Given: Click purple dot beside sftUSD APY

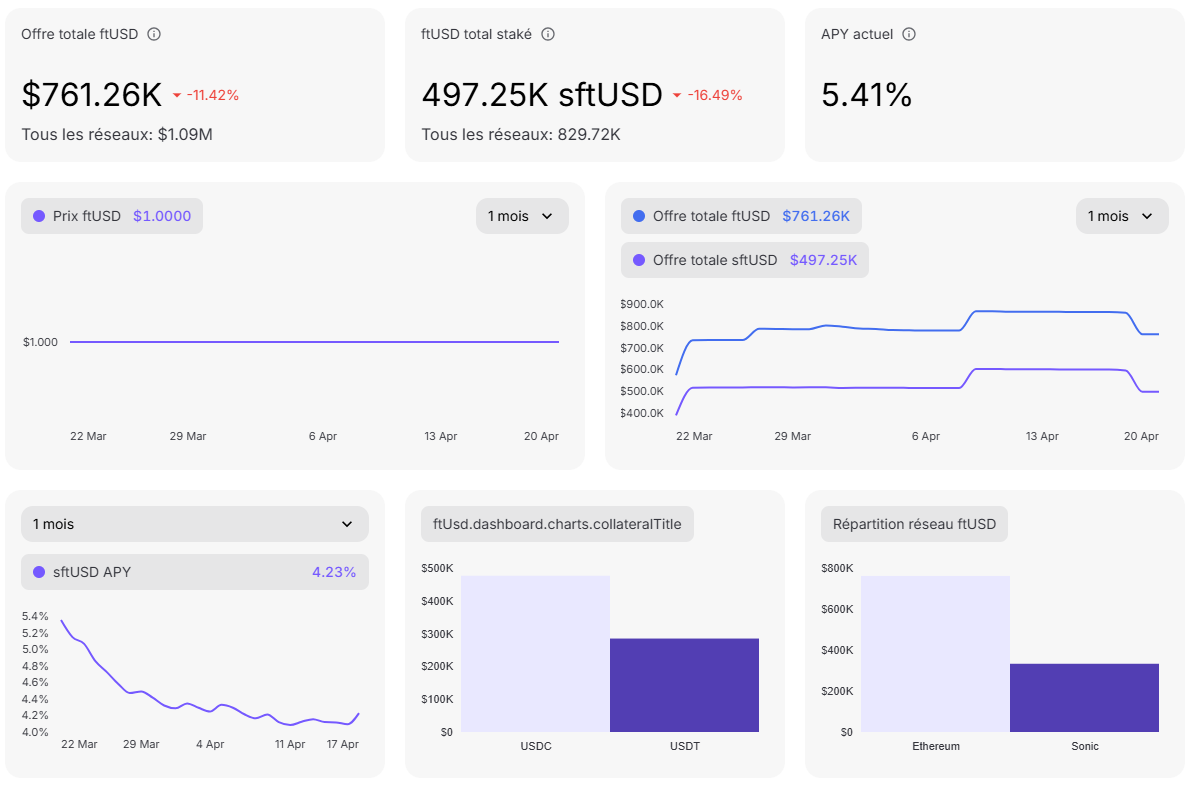Looking at the screenshot, I should pyautogui.click(x=39, y=572).
